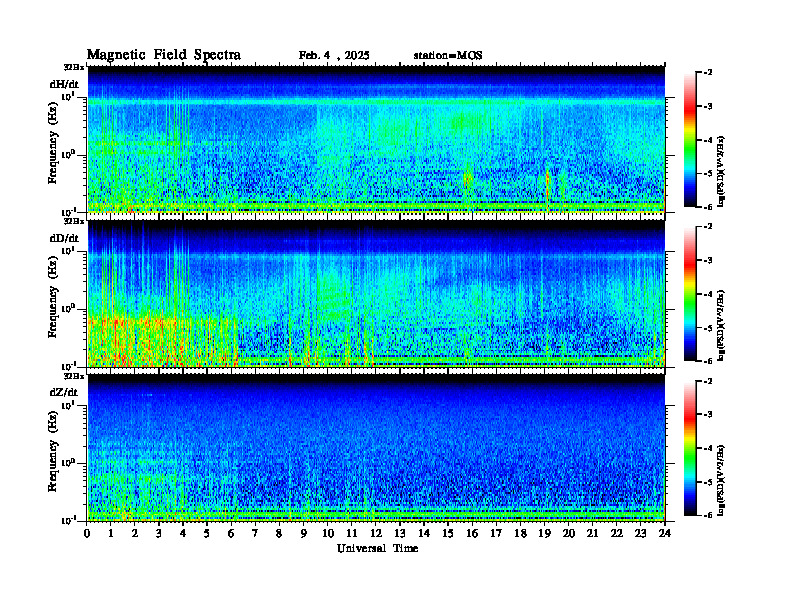This screenshot has width=792, height=612.
Task: Click hour "12" on the Universal Time axis
Action: 376,533
